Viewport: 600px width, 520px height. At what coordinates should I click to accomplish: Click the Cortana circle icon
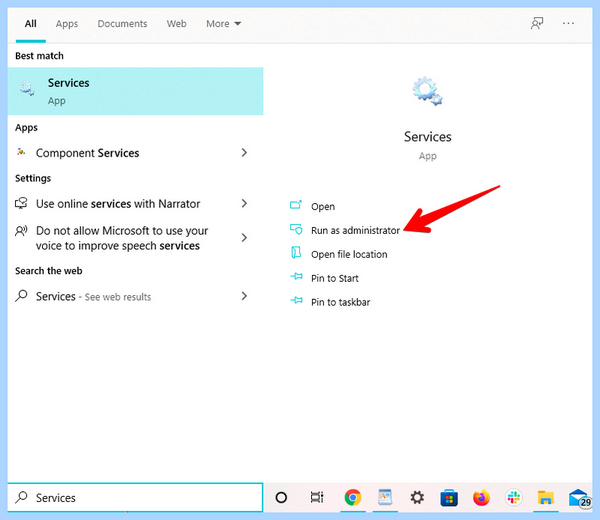[x=281, y=497]
